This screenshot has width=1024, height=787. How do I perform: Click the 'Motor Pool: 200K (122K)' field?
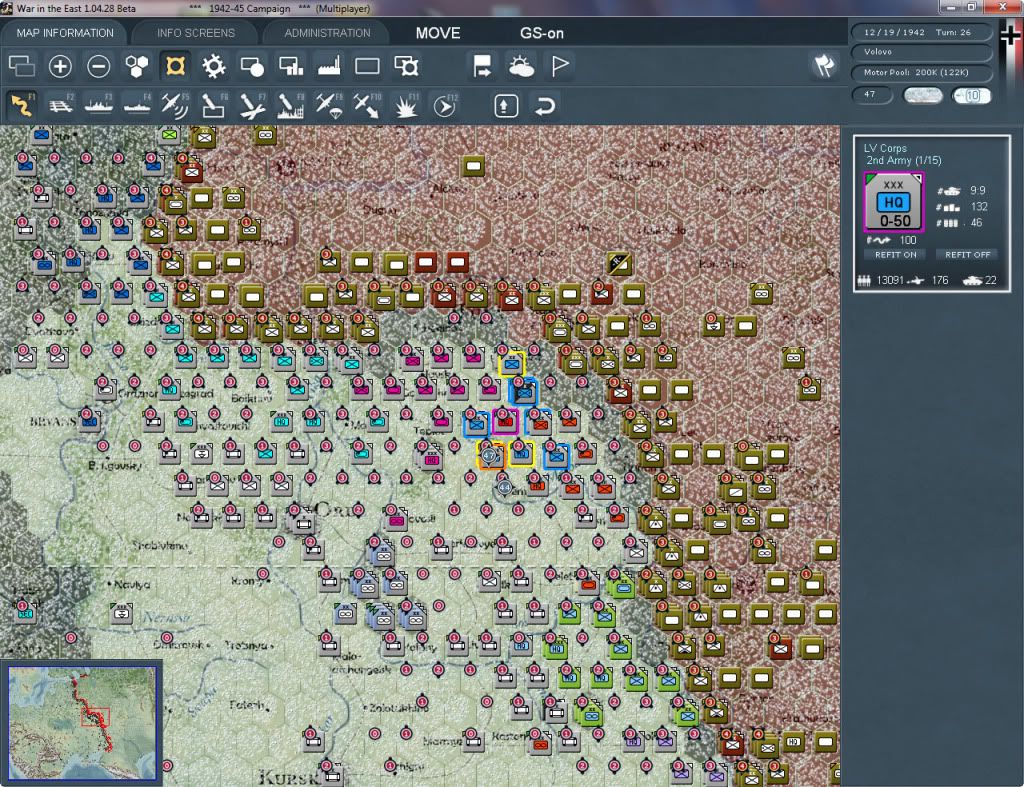coord(921,72)
